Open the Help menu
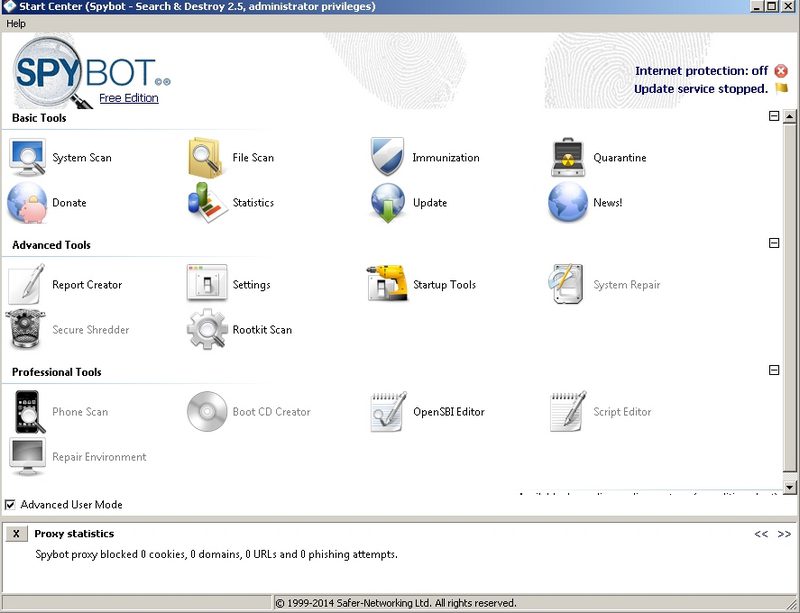 point(16,23)
